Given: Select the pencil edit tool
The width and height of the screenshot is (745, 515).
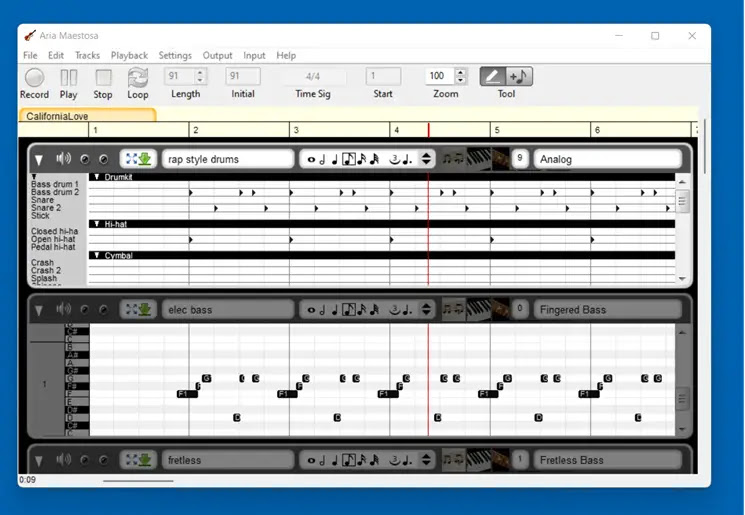Looking at the screenshot, I should click(493, 76).
